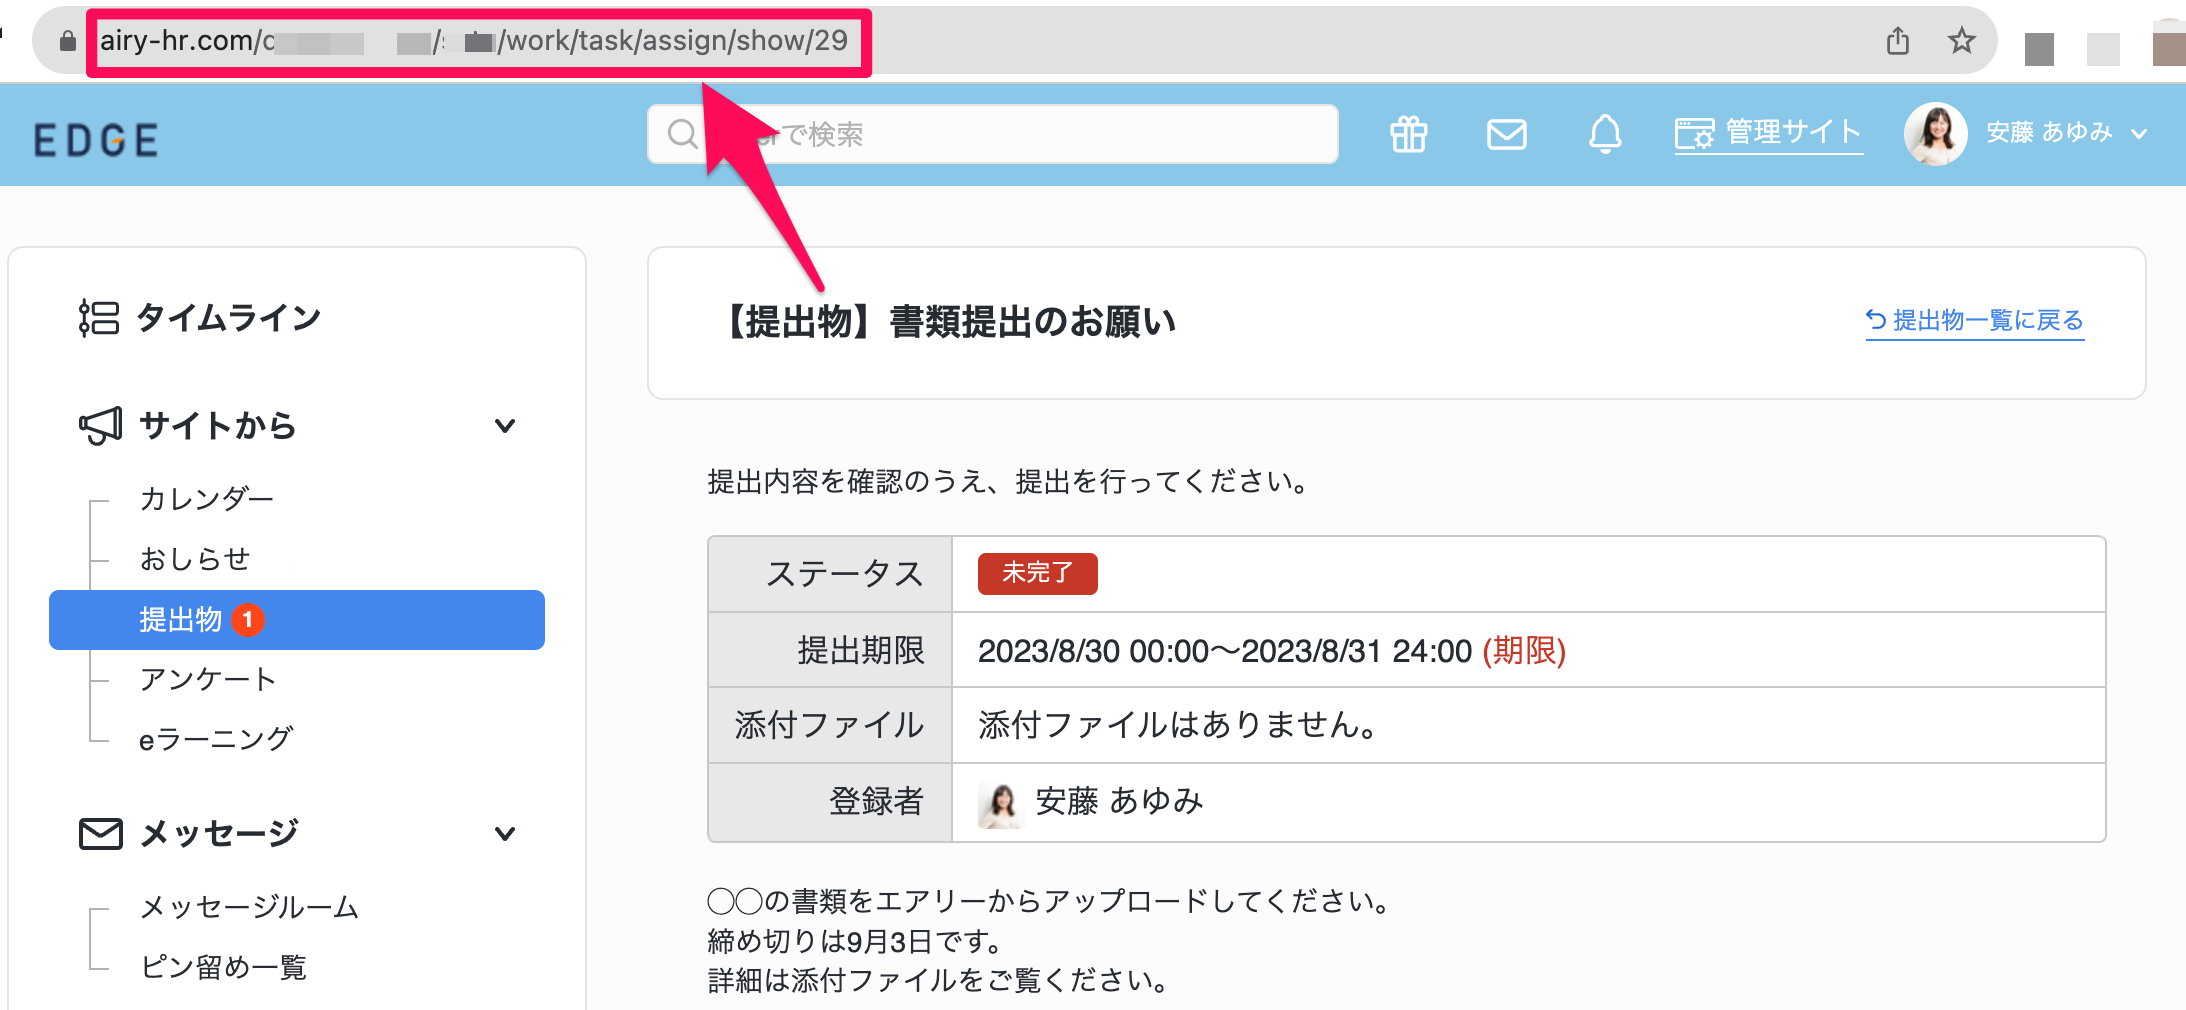Image resolution: width=2186 pixels, height=1010 pixels.
Task: Open the mail envelope icon in header
Action: click(1506, 133)
